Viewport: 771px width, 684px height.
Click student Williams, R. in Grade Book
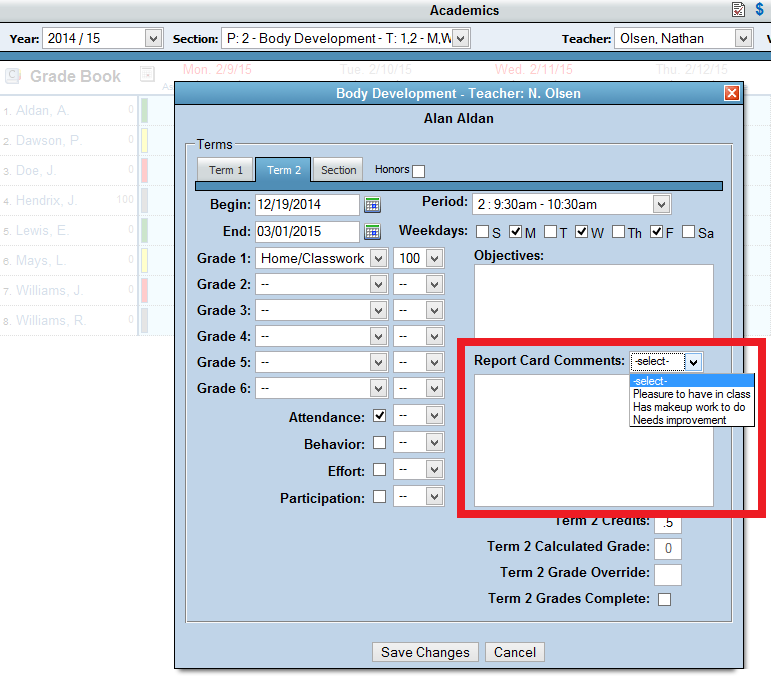pyautogui.click(x=51, y=321)
